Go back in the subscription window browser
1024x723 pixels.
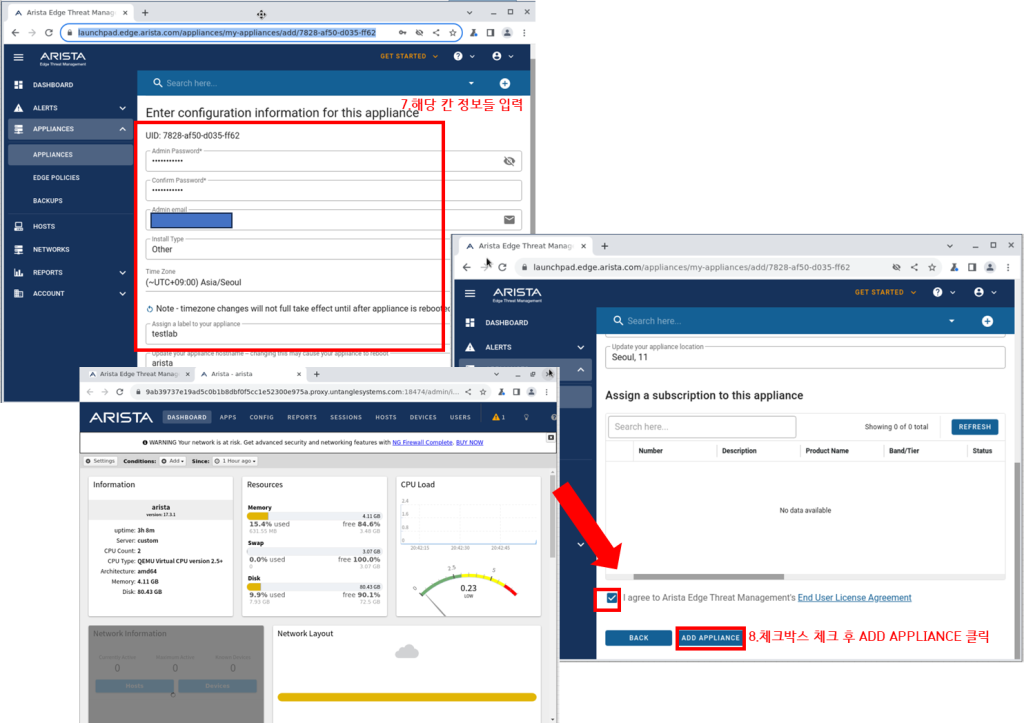[467, 267]
